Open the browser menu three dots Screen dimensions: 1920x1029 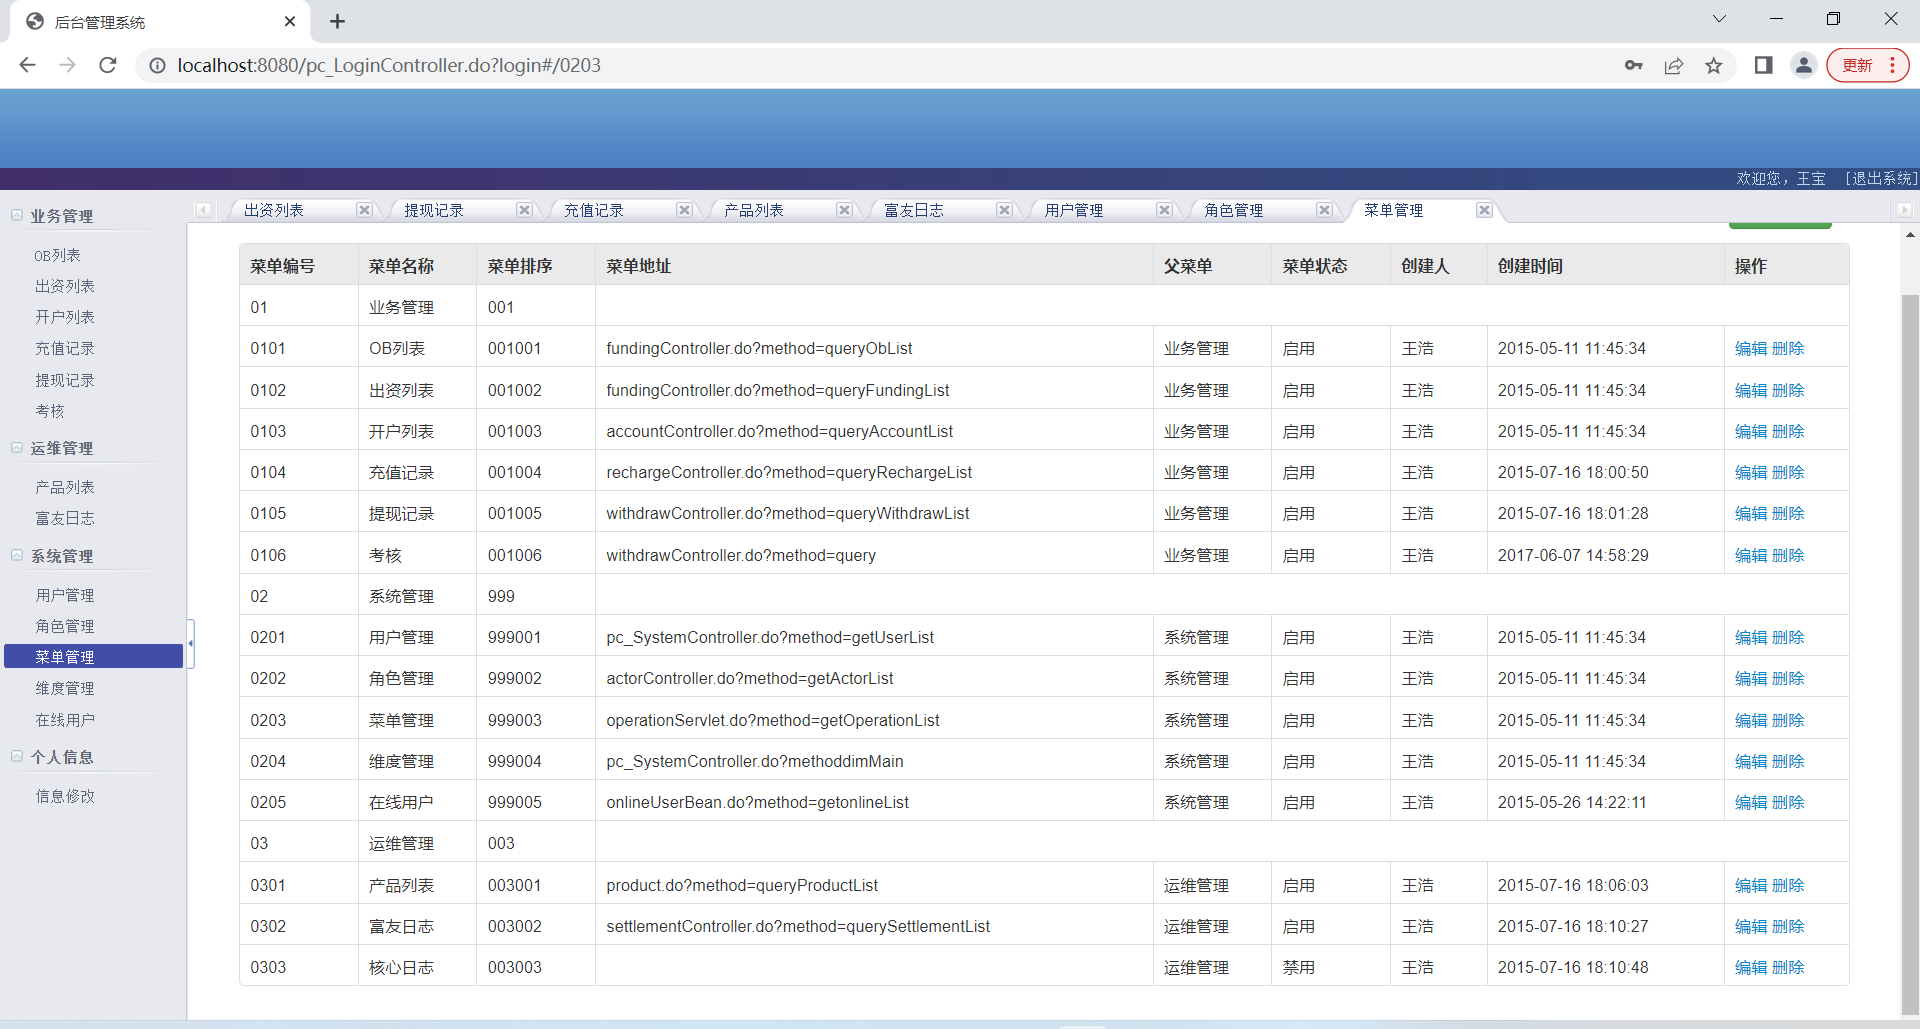point(1892,65)
